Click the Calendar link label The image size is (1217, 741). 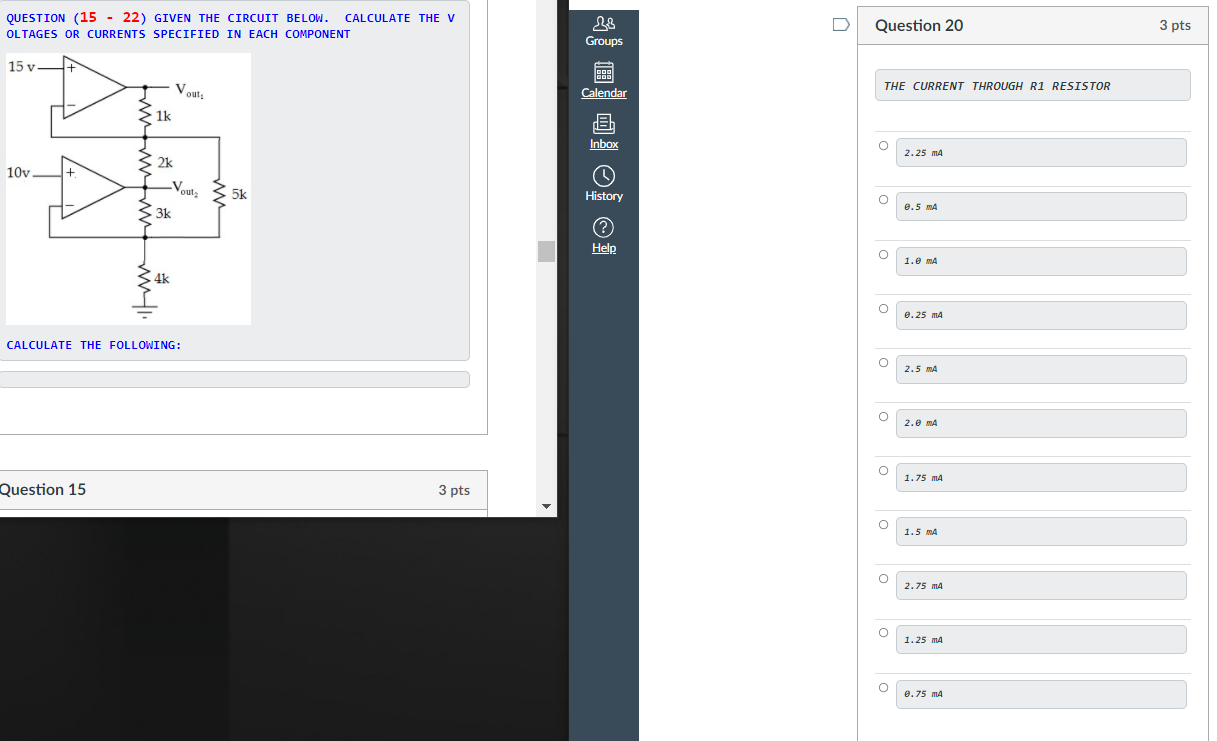(x=604, y=93)
